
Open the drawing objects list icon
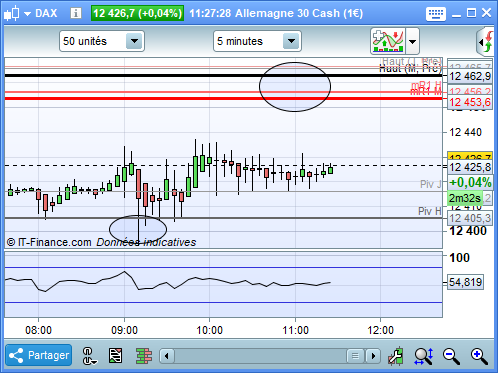pos(115,355)
